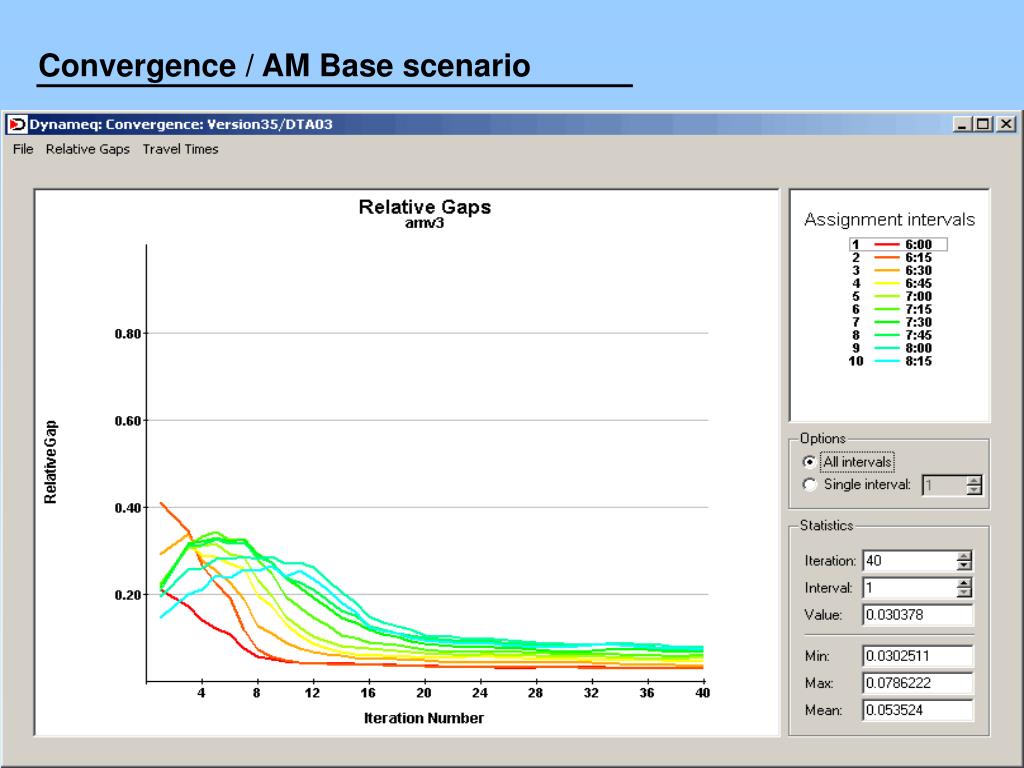The image size is (1024, 768).
Task: Click the Min field 0.0302511
Action: (918, 656)
